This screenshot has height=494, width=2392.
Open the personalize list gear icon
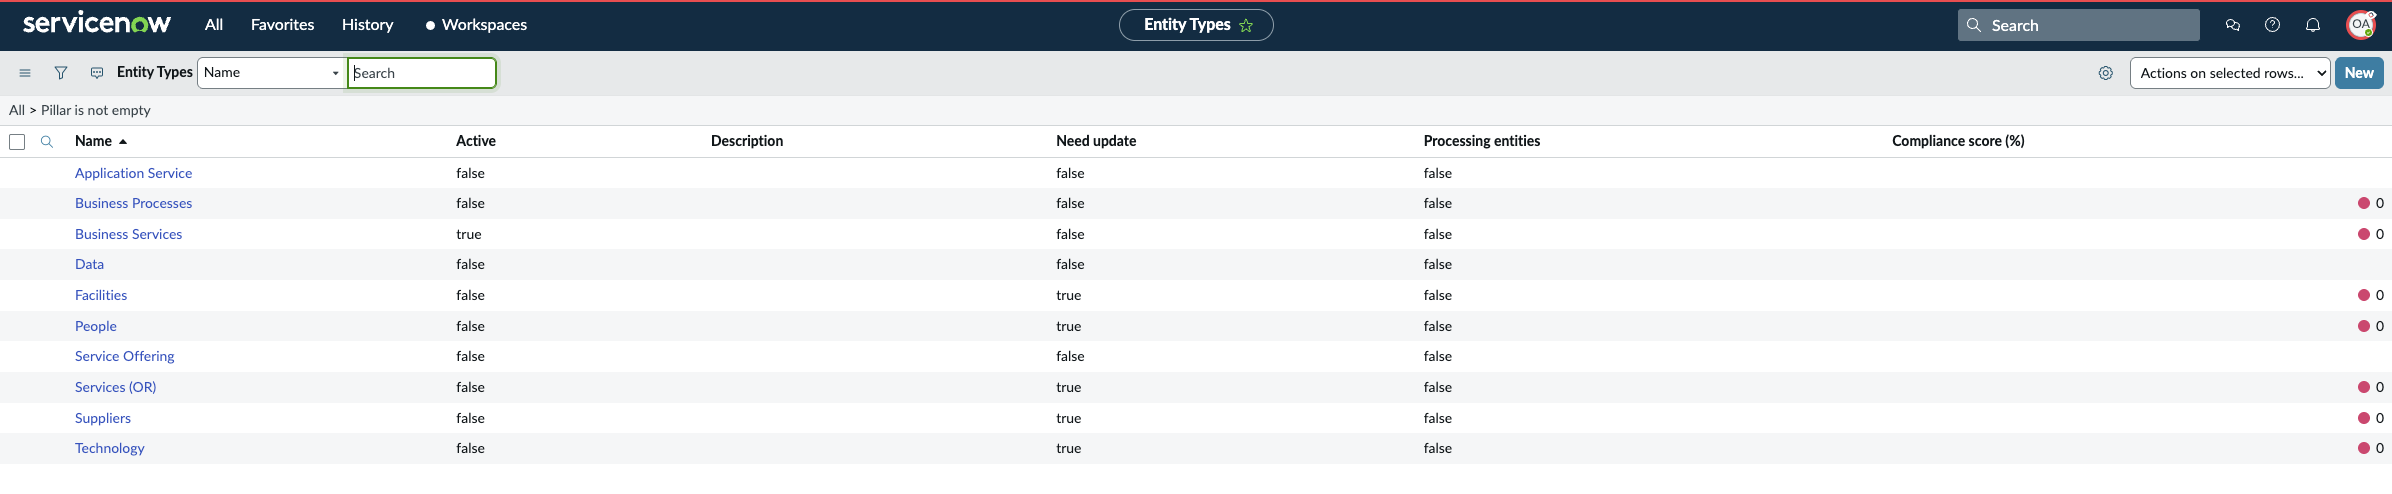2106,73
